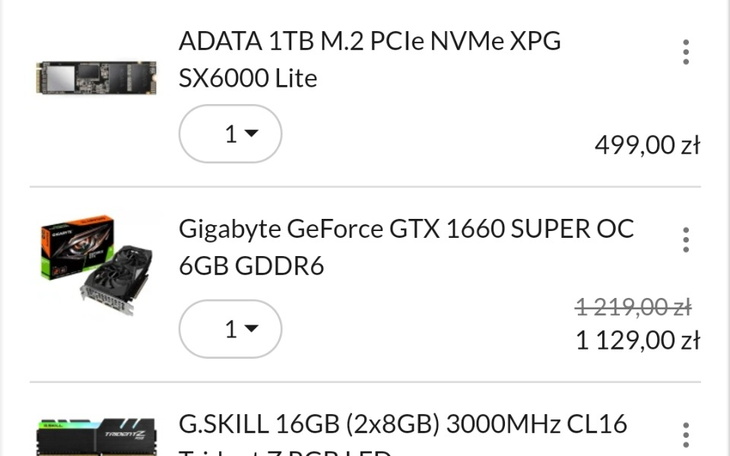Open G.SKILL 16GB (2x8GB) 3000MHz product title
730x456 pixels.
[403, 424]
